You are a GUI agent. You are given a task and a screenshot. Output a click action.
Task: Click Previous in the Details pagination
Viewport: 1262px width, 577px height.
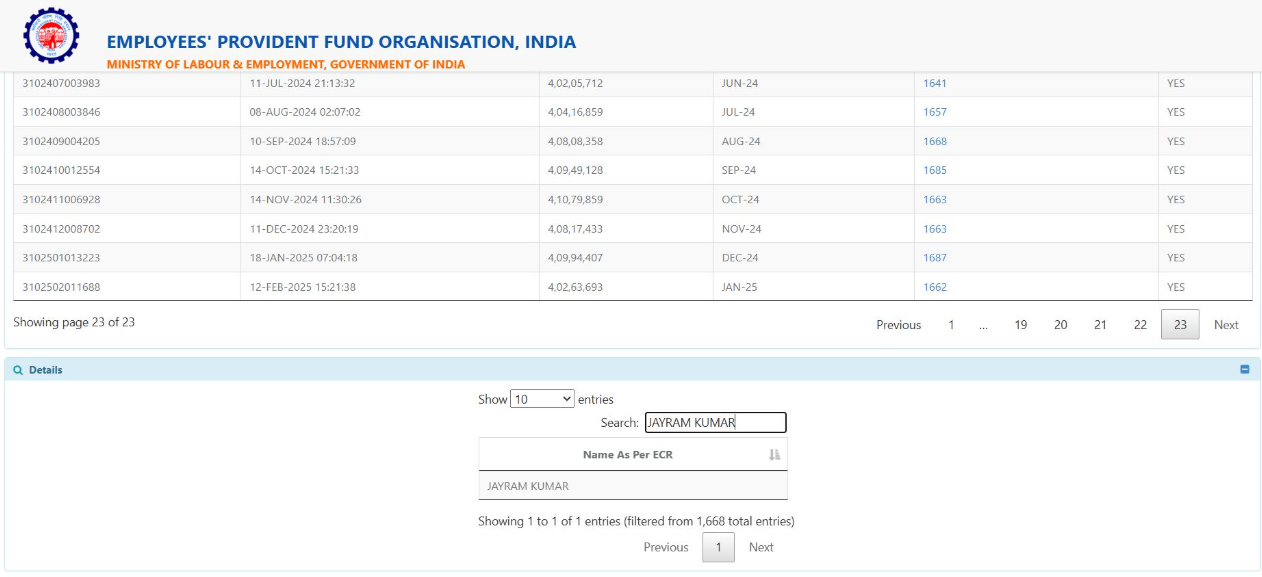666,547
